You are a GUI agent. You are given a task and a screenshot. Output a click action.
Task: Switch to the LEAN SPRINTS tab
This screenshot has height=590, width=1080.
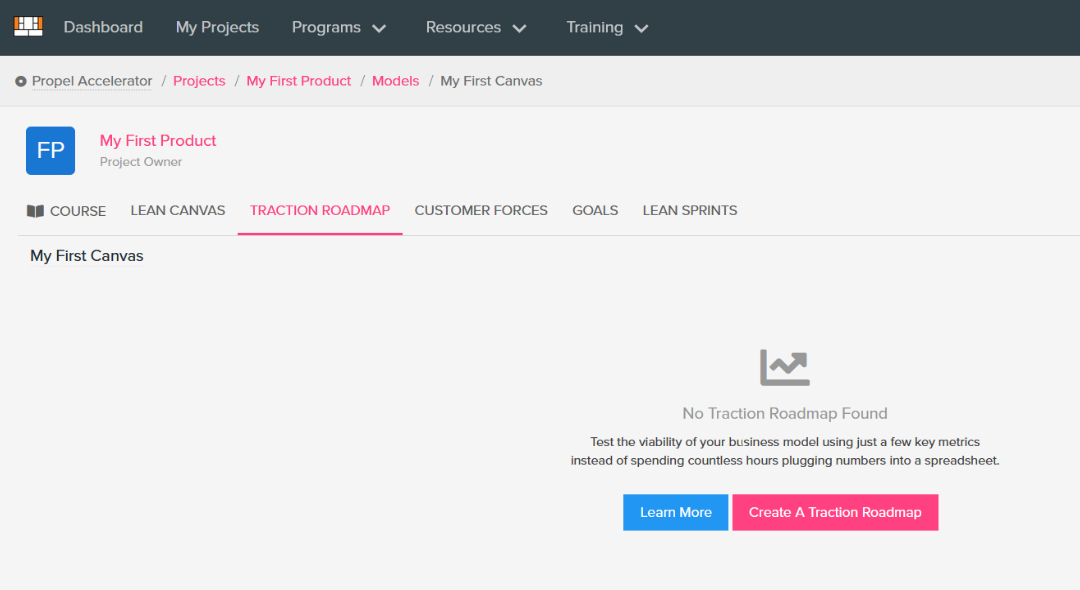pos(689,211)
